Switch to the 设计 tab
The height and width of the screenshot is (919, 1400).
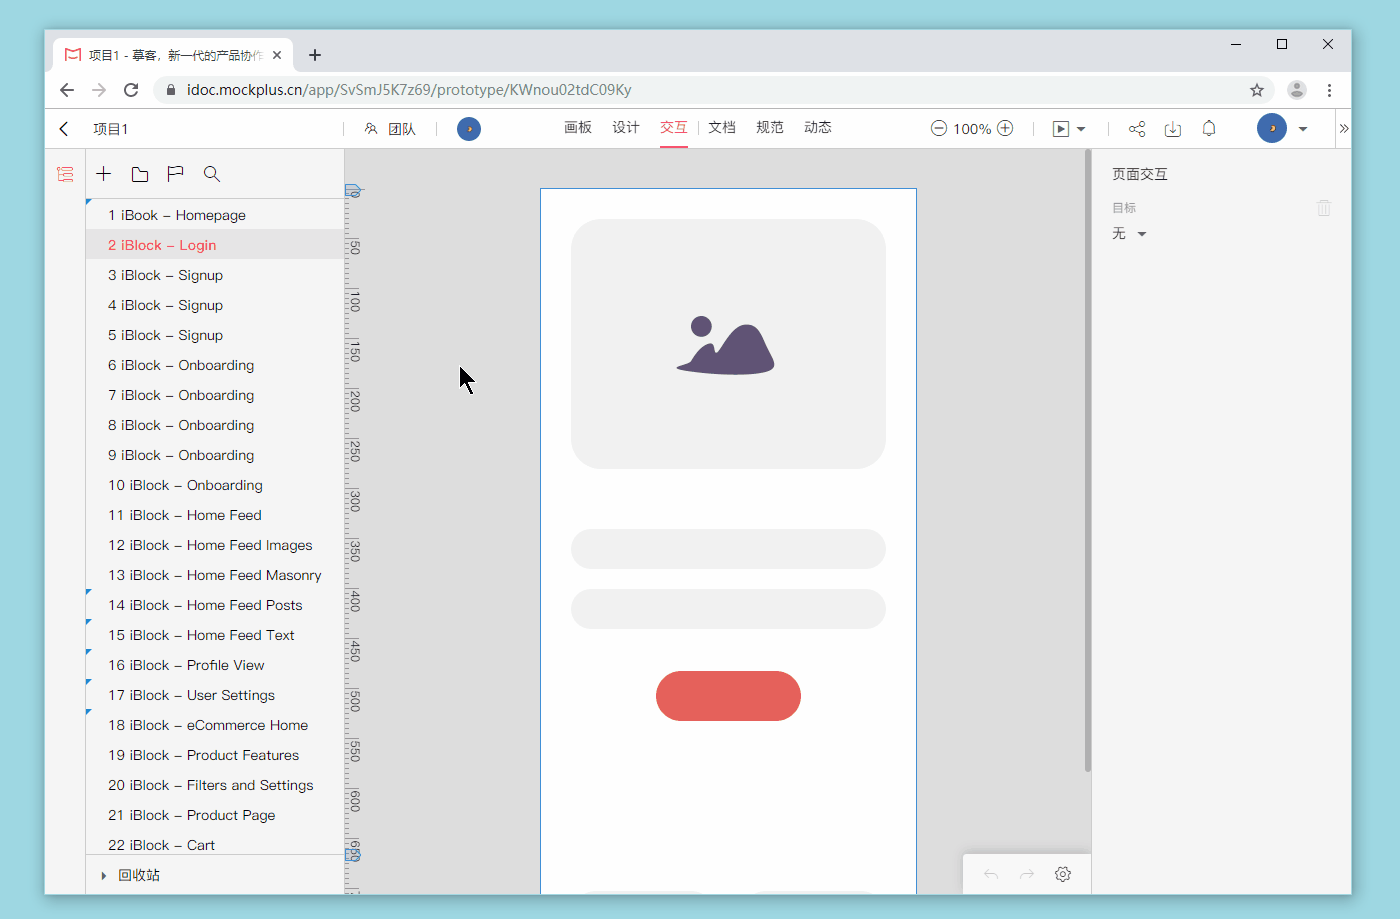[626, 128]
